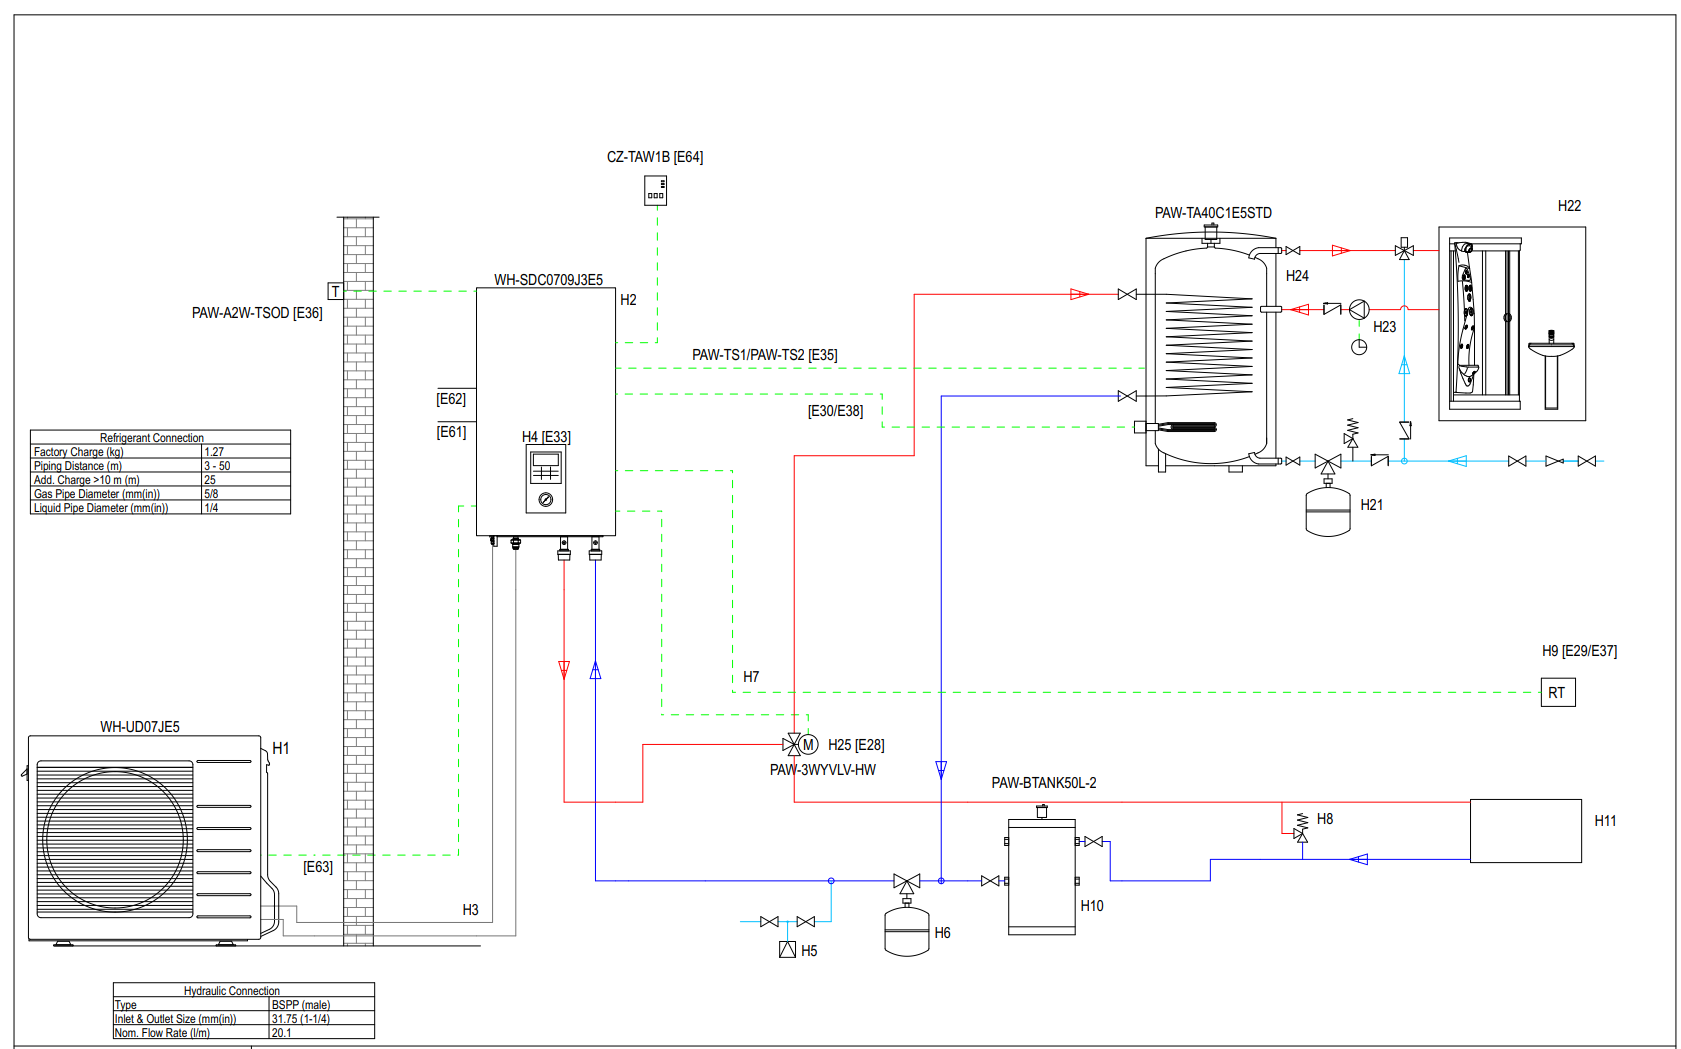
Task: Select the H5 drain symbol
Action: pos(787,950)
